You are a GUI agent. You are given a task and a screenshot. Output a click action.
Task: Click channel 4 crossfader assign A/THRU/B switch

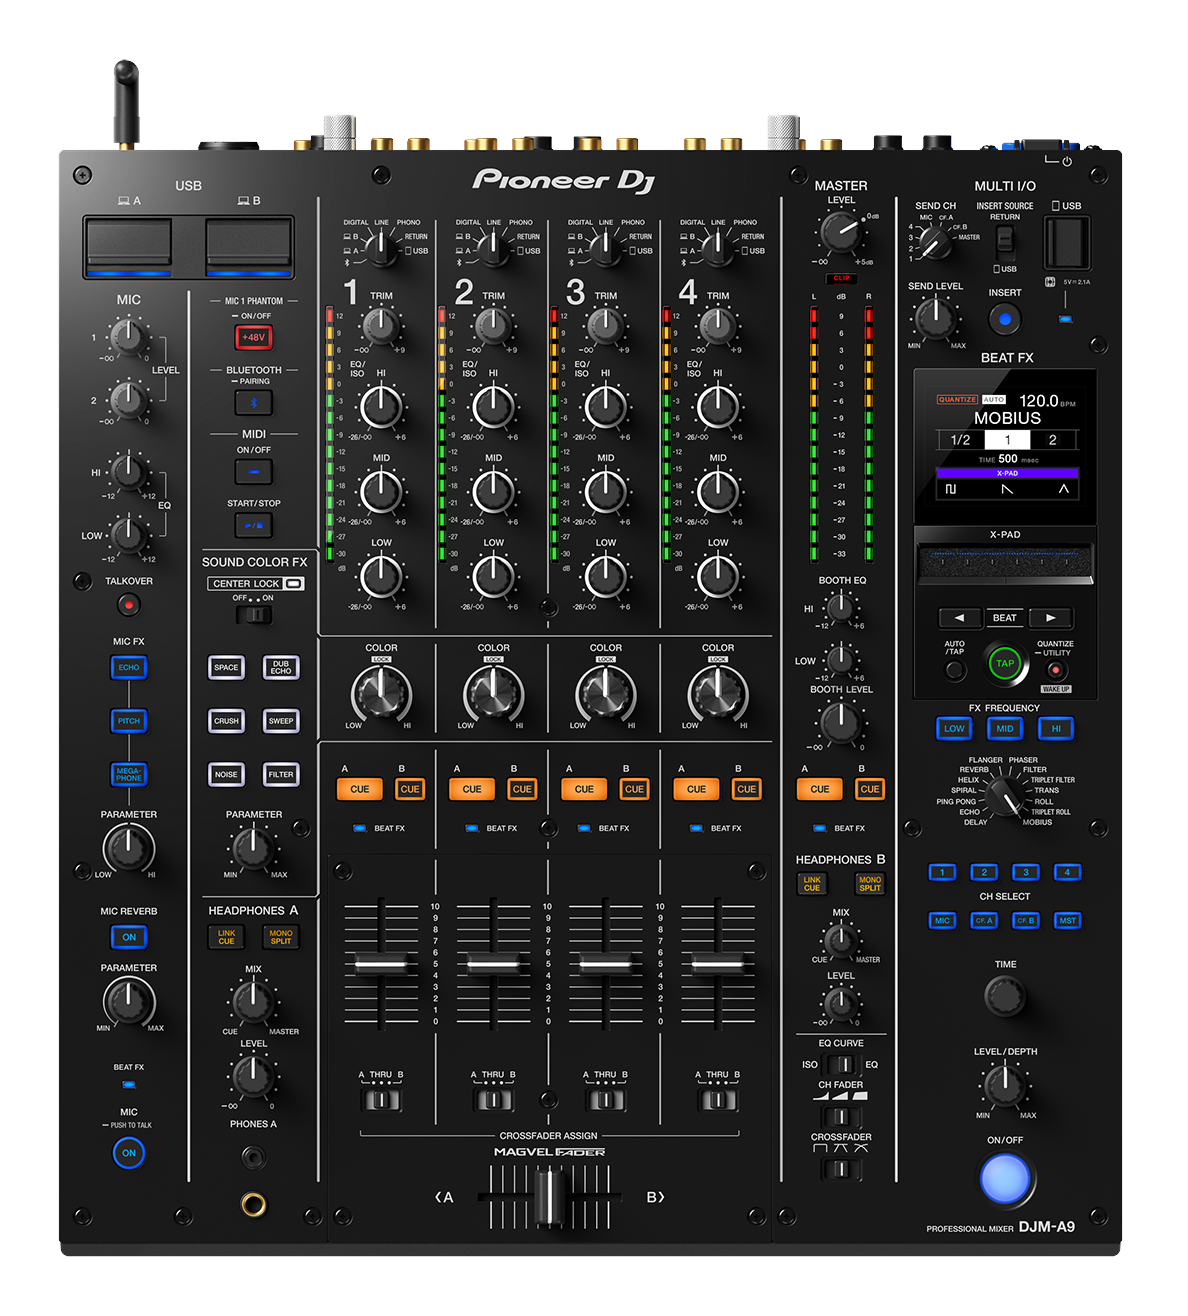point(717,1100)
